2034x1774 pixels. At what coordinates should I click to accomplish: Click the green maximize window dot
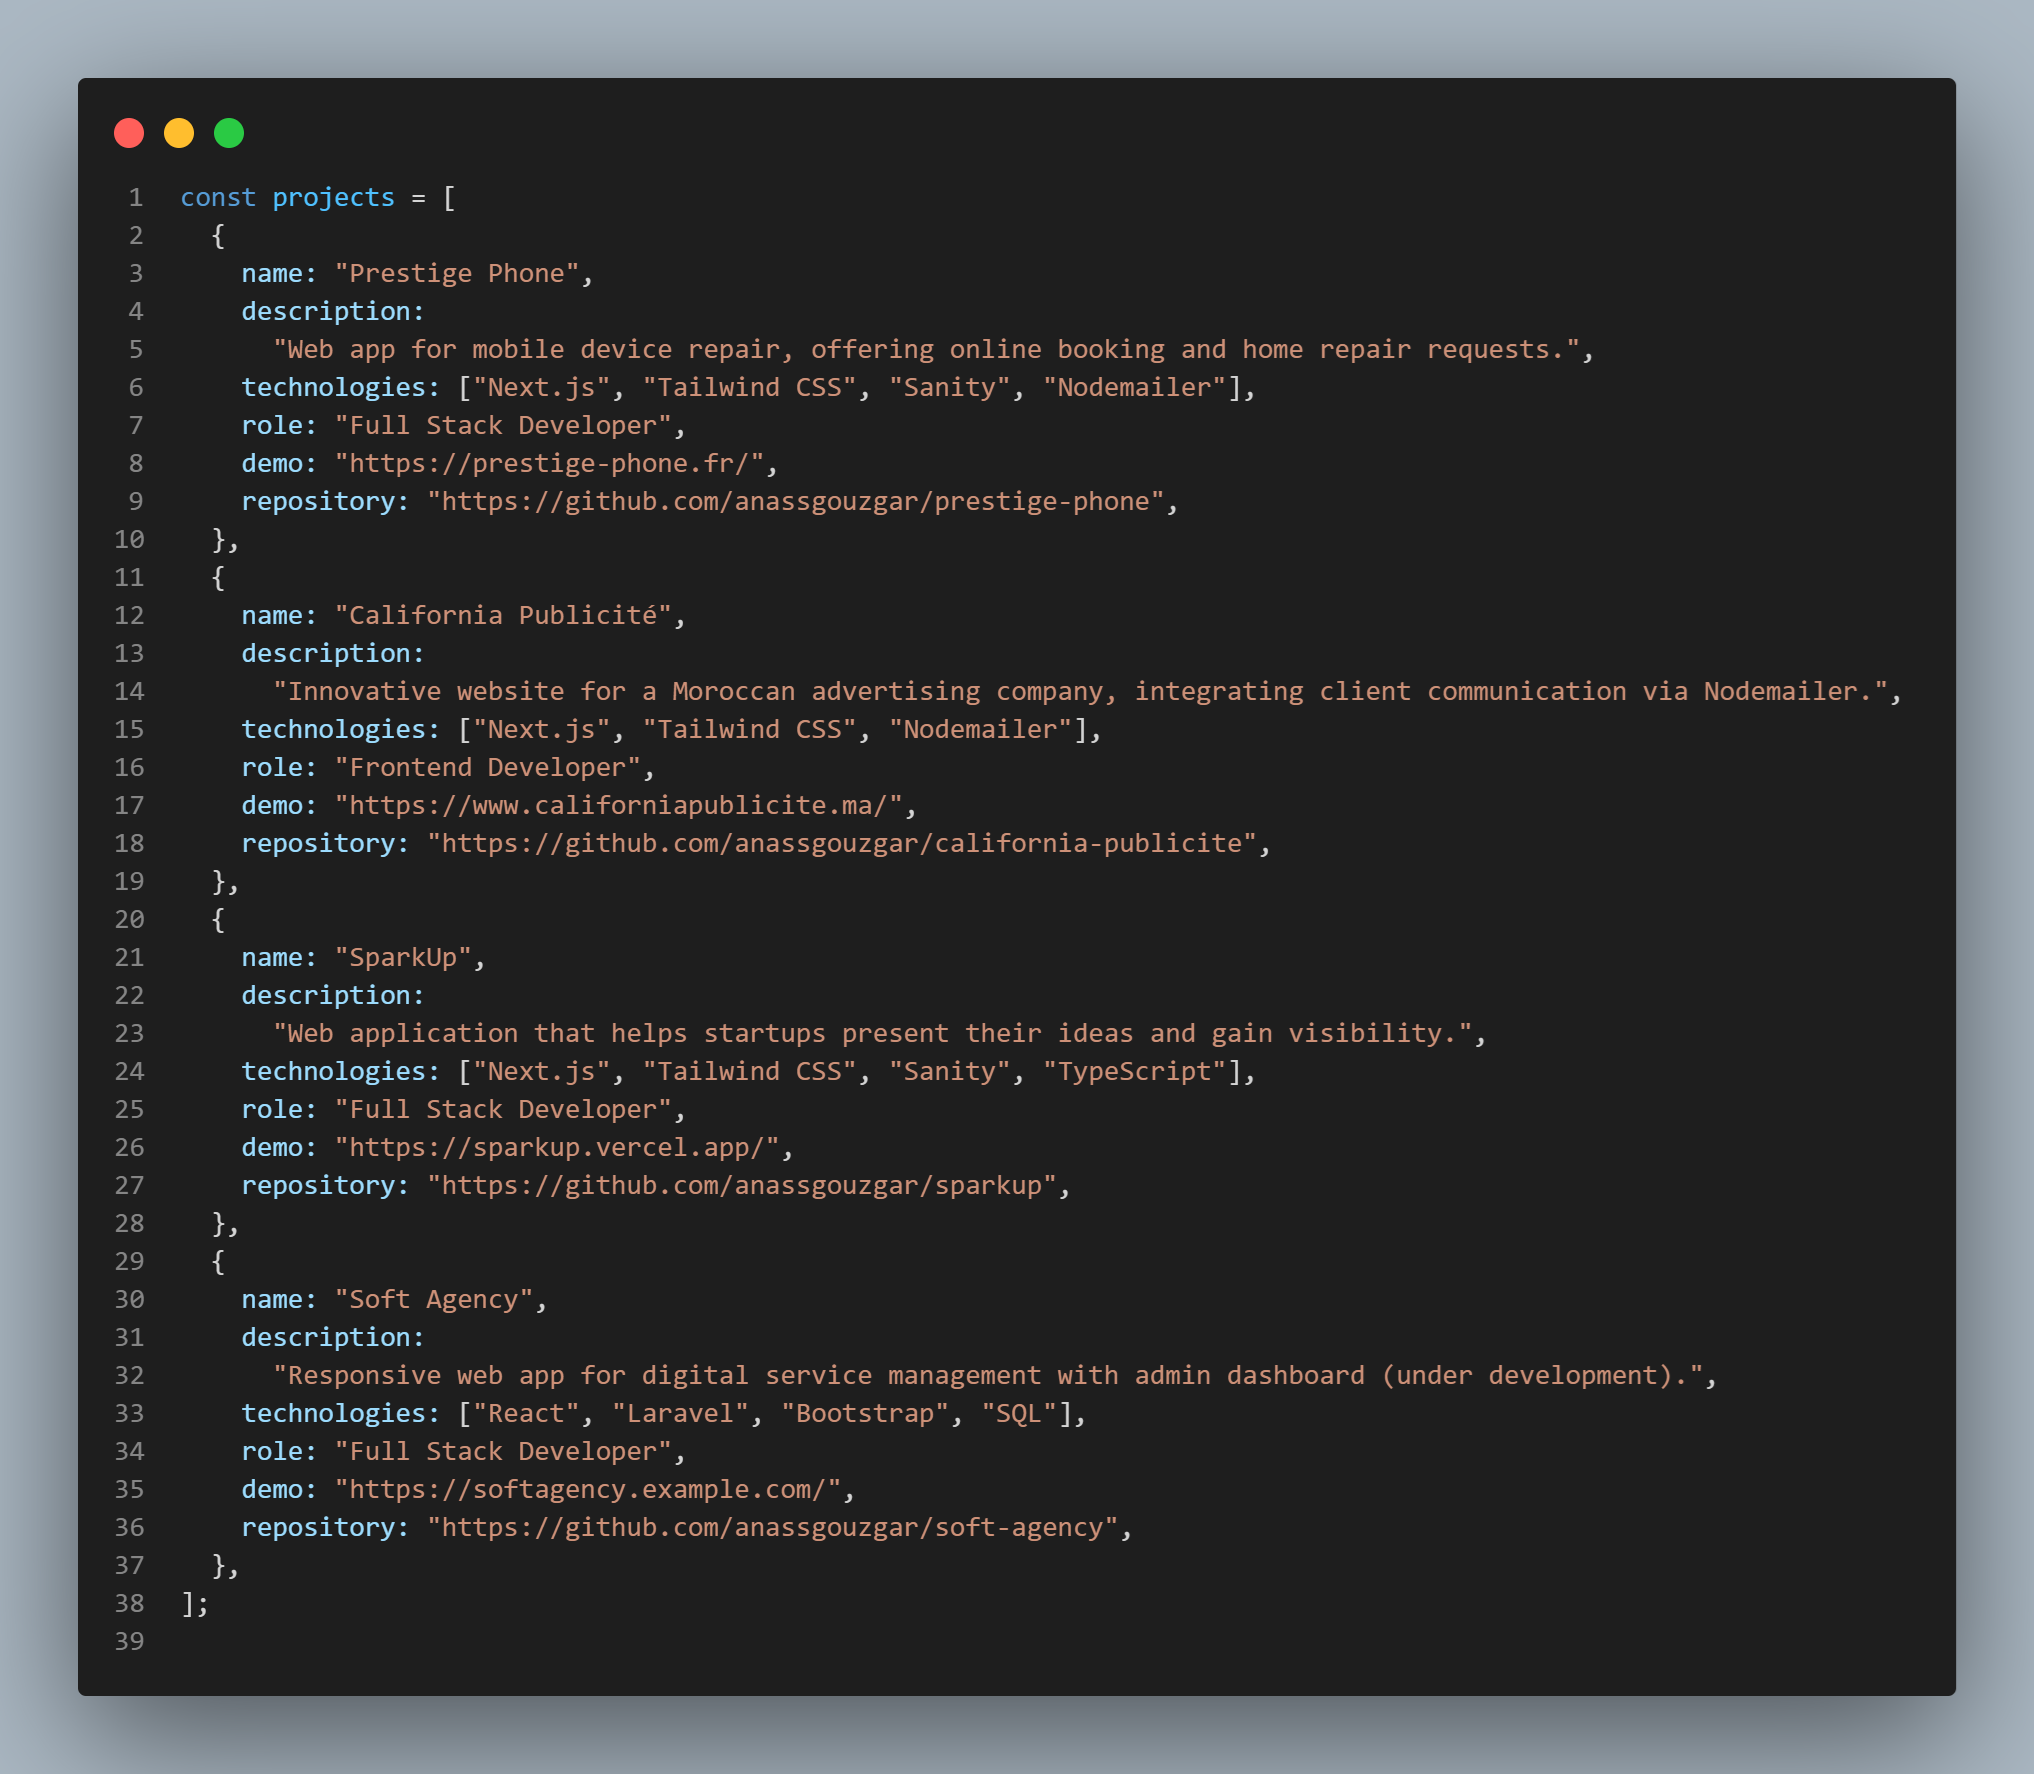click(229, 133)
